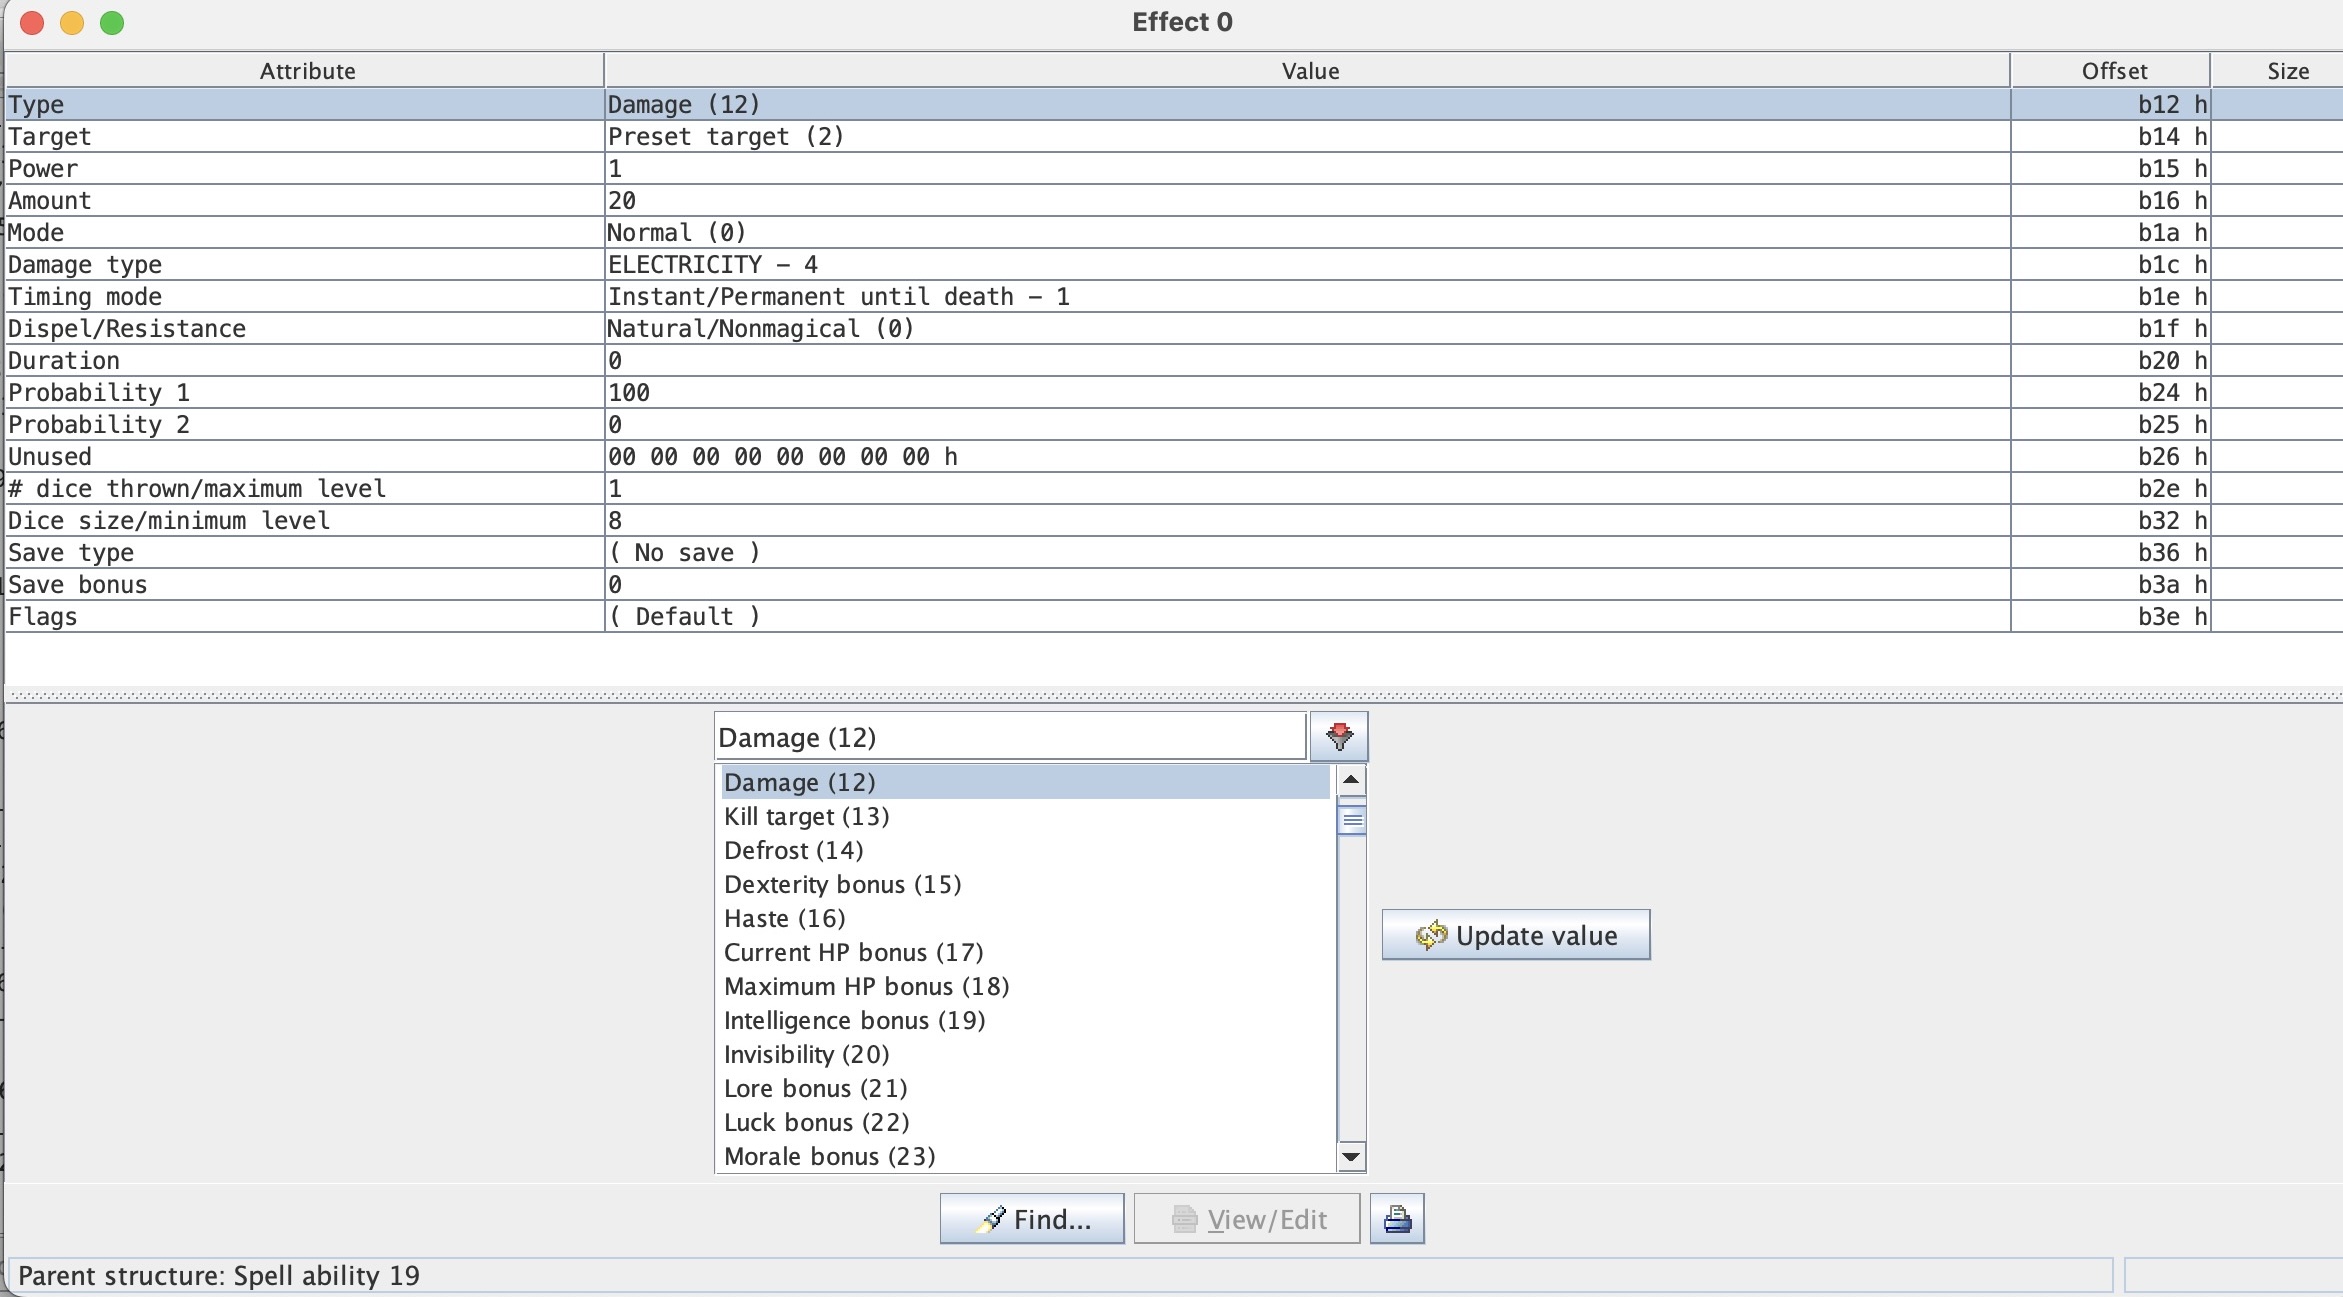Open the Find... button
Screen dimensions: 2343x1297
1032,1219
